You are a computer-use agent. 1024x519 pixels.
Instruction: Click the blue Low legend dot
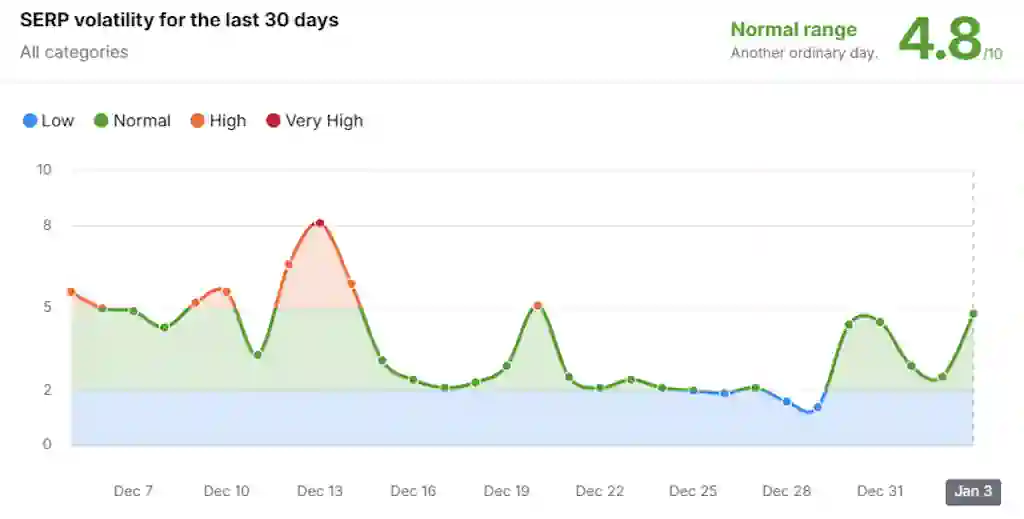pos(30,121)
